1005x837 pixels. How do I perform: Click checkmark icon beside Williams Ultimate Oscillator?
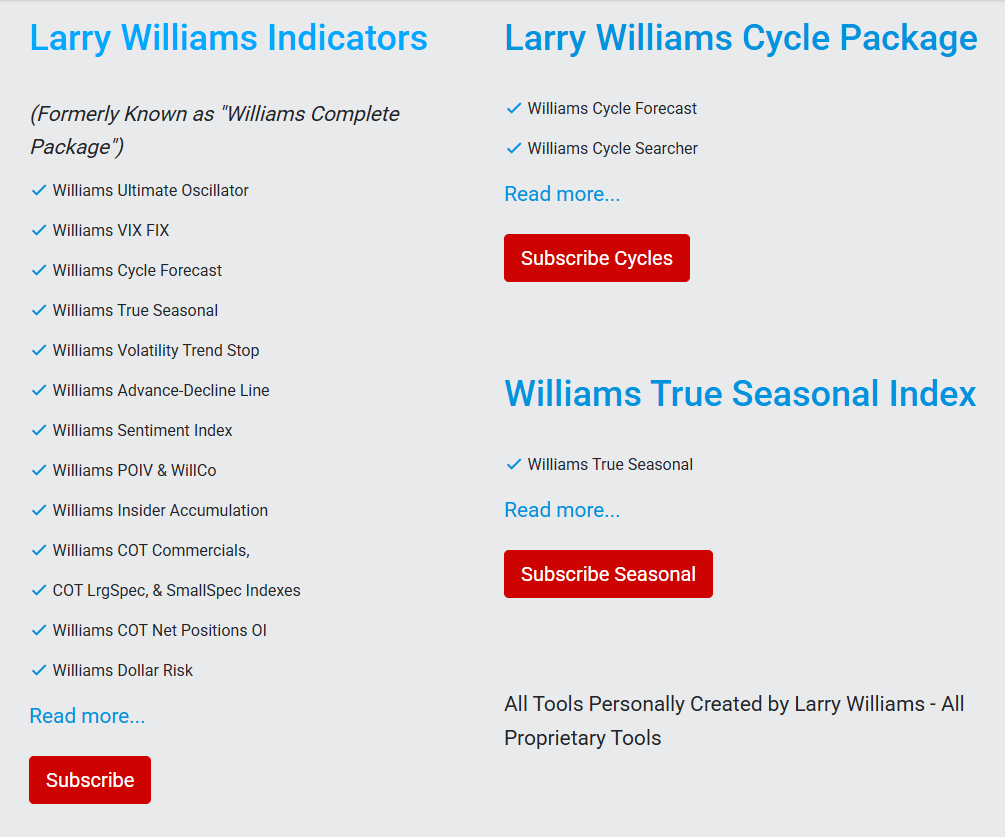[39, 190]
